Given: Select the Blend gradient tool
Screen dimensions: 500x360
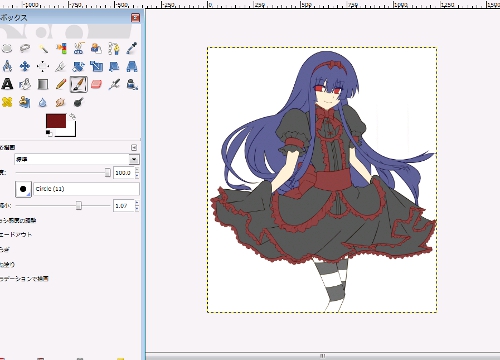Looking at the screenshot, I should coord(43,84).
